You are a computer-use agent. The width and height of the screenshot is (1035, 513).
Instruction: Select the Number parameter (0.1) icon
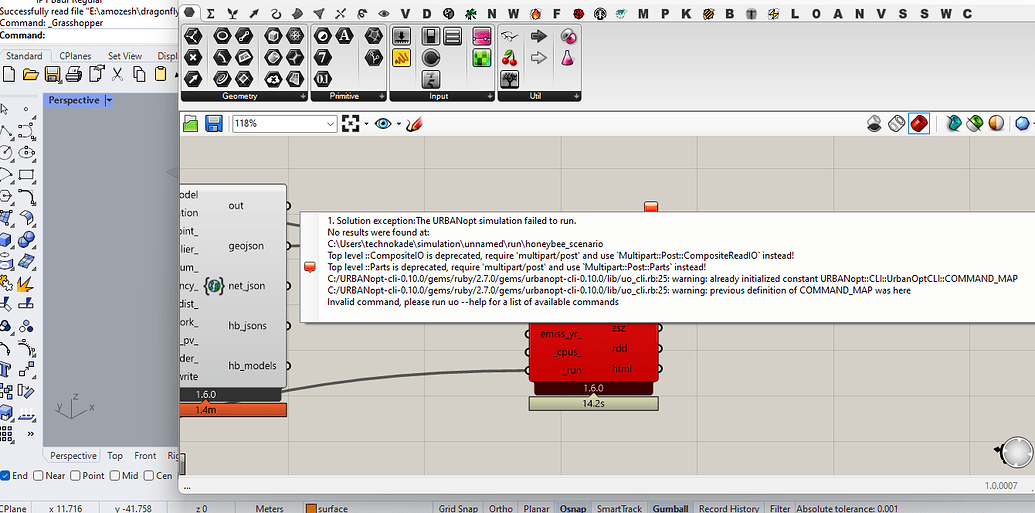pyautogui.click(x=323, y=79)
